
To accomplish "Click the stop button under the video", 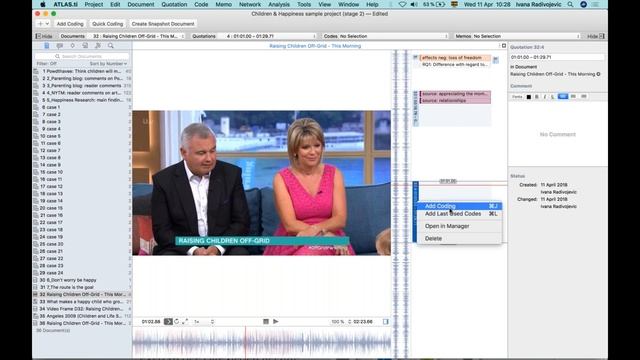I will coord(266,322).
